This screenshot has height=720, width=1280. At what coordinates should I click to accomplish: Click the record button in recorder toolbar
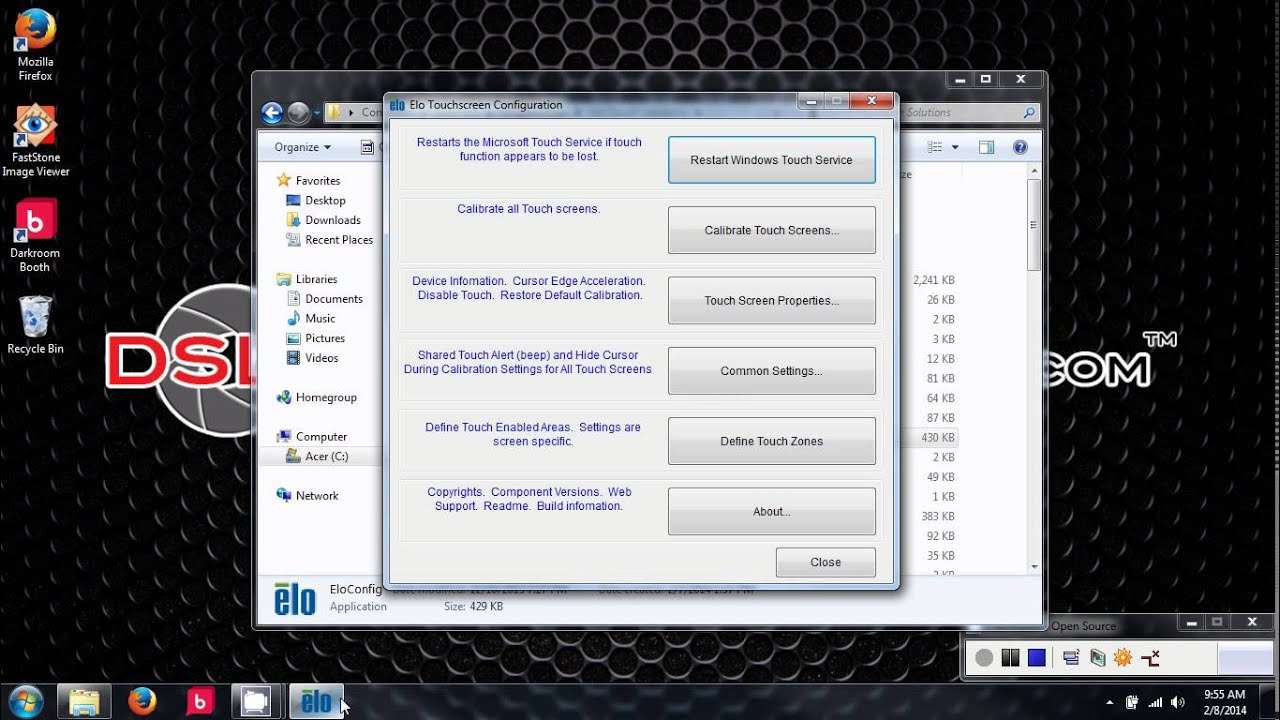click(984, 657)
